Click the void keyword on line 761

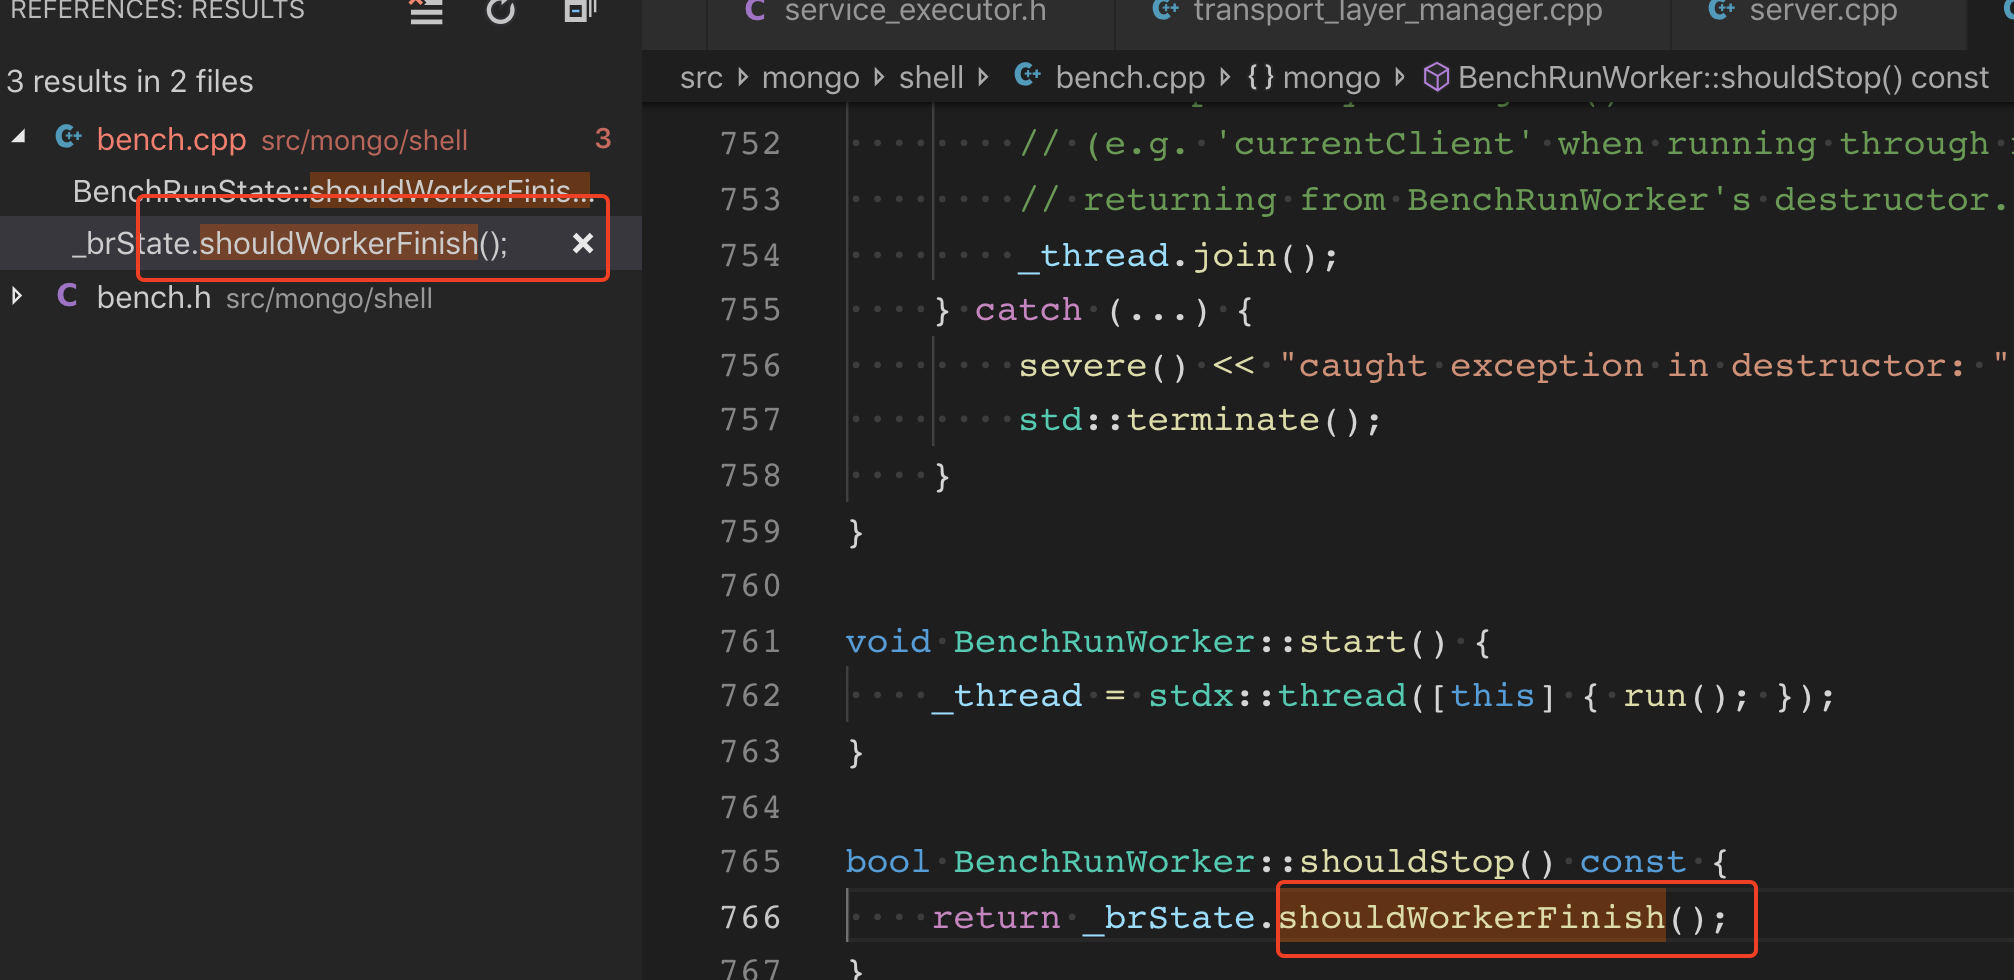(x=887, y=641)
